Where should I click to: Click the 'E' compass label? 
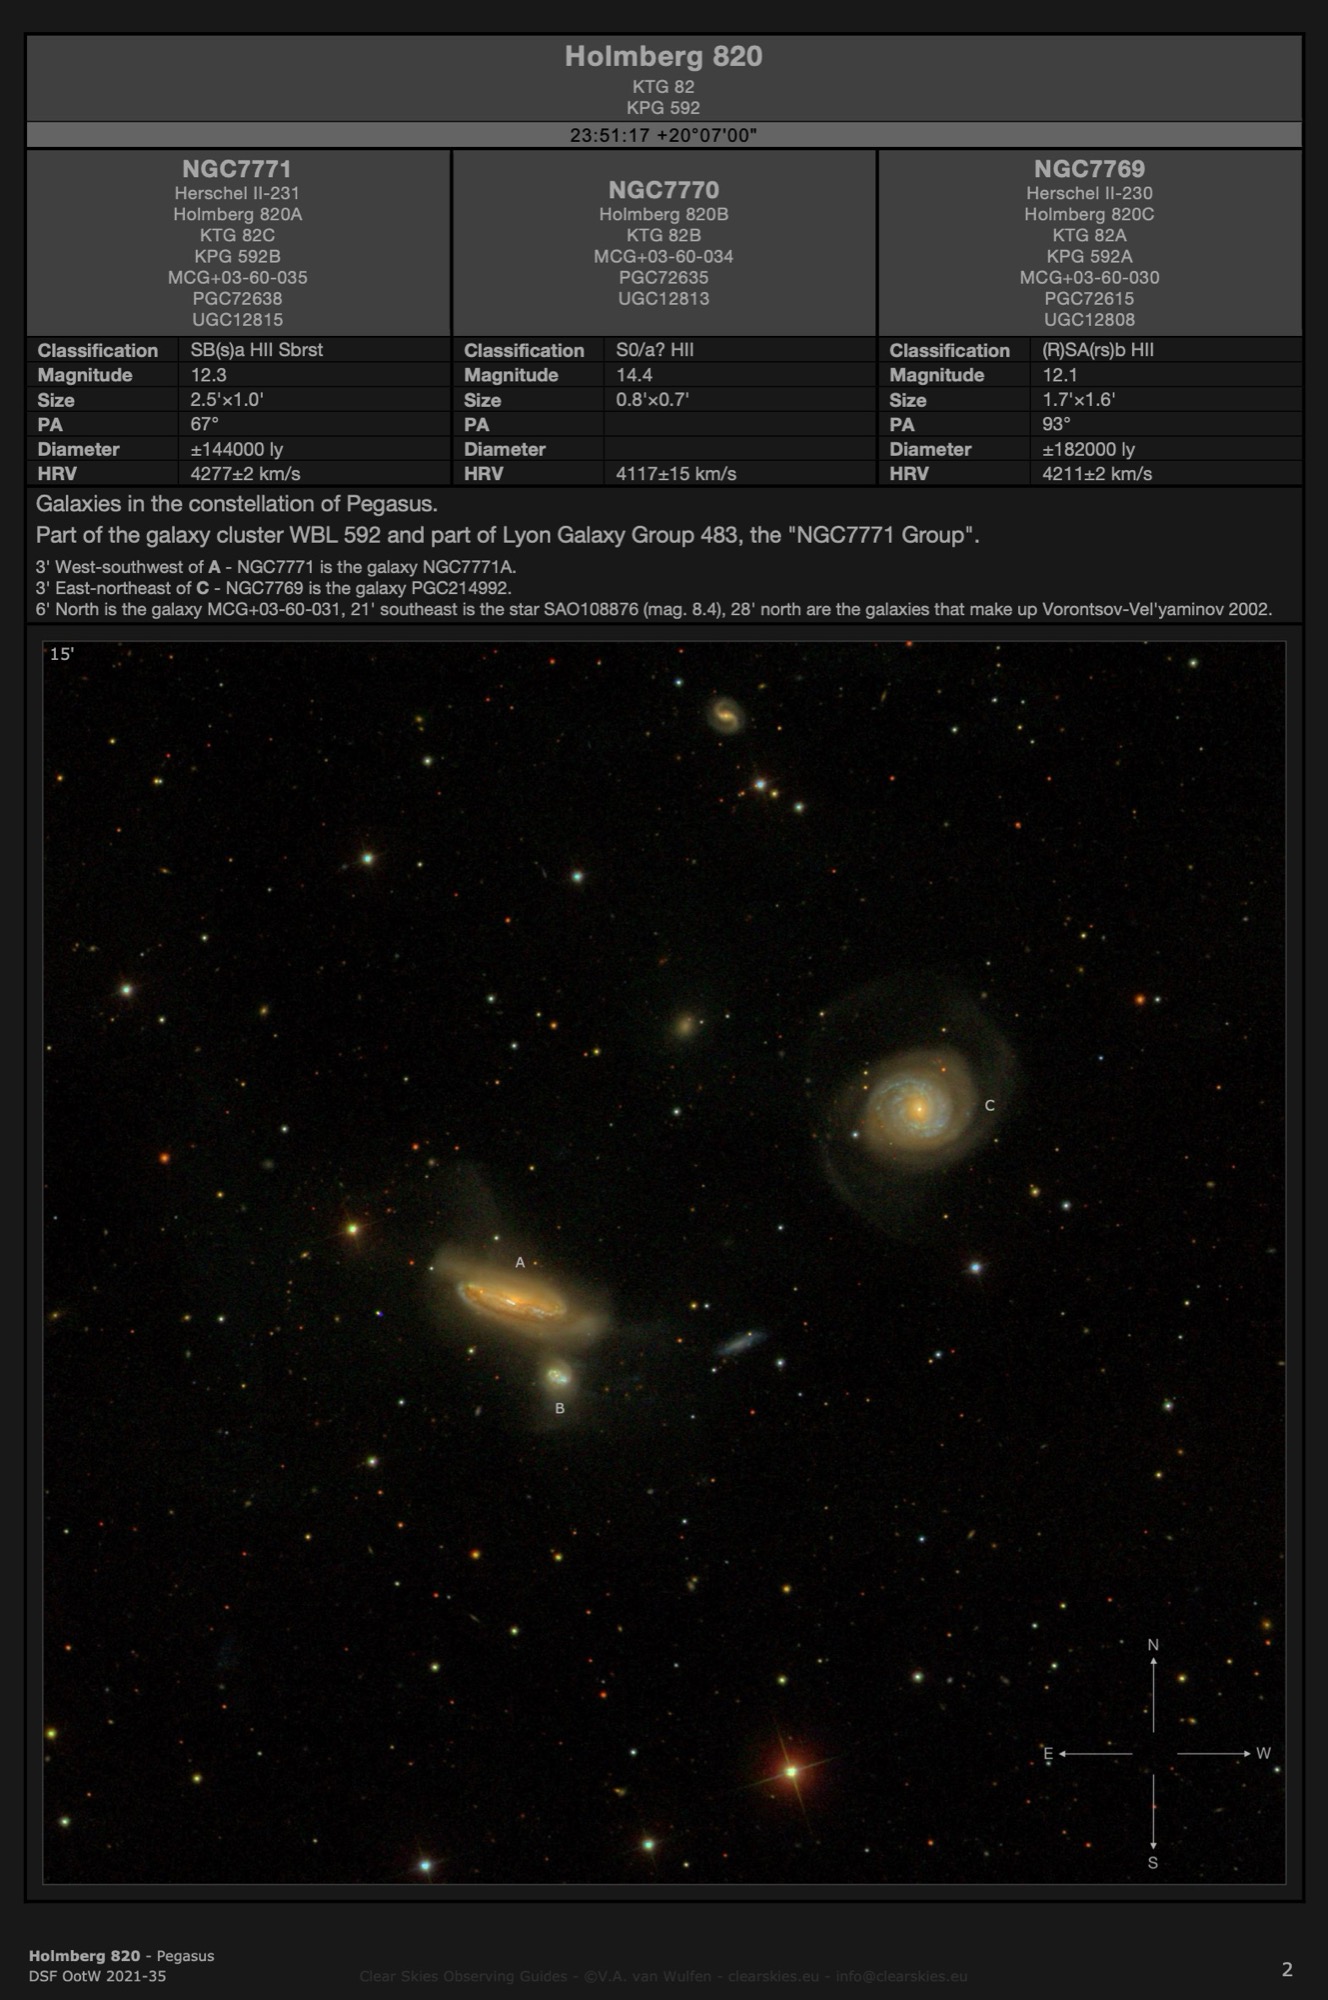1048,1754
